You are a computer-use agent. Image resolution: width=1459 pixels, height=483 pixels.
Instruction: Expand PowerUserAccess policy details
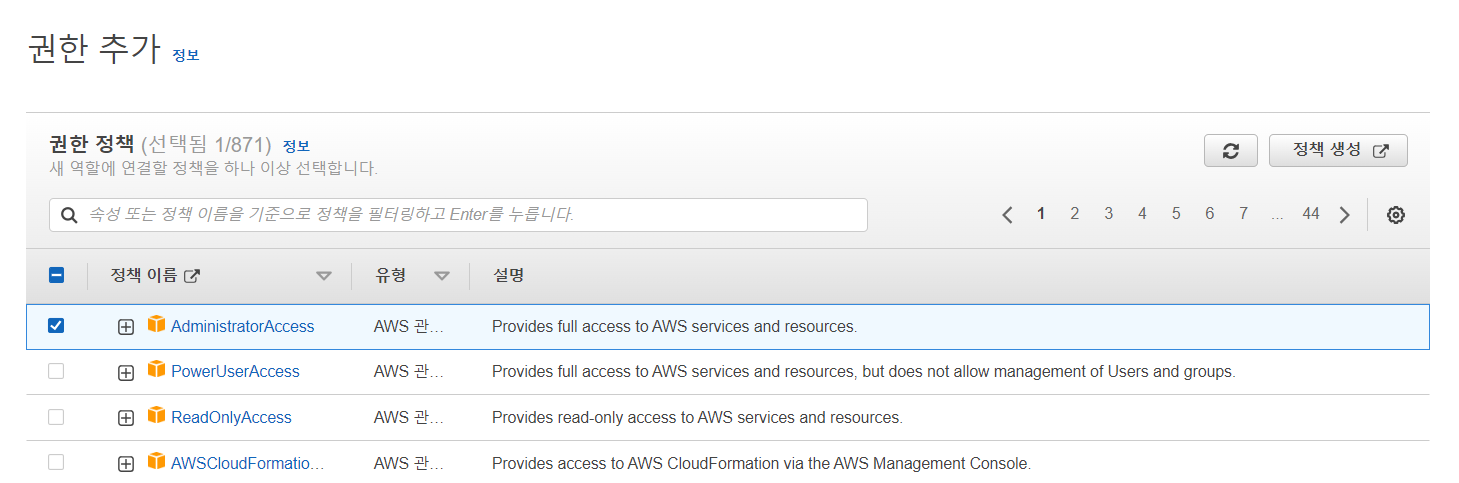(126, 372)
